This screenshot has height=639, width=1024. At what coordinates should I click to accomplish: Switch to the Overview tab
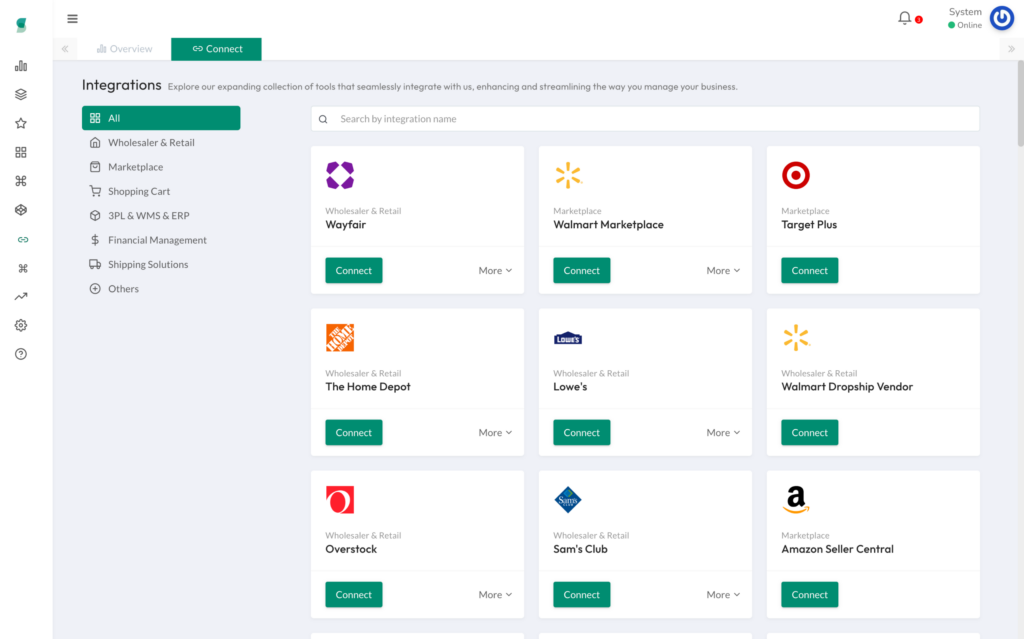124,49
